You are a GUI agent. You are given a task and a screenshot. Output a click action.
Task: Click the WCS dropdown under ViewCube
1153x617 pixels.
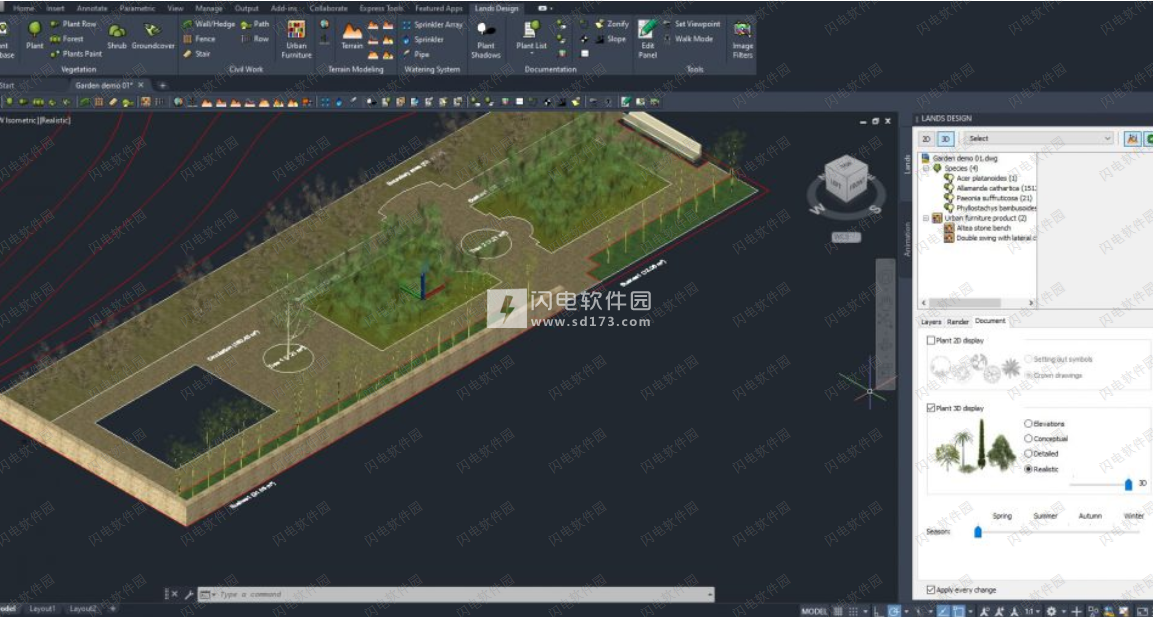coord(846,237)
